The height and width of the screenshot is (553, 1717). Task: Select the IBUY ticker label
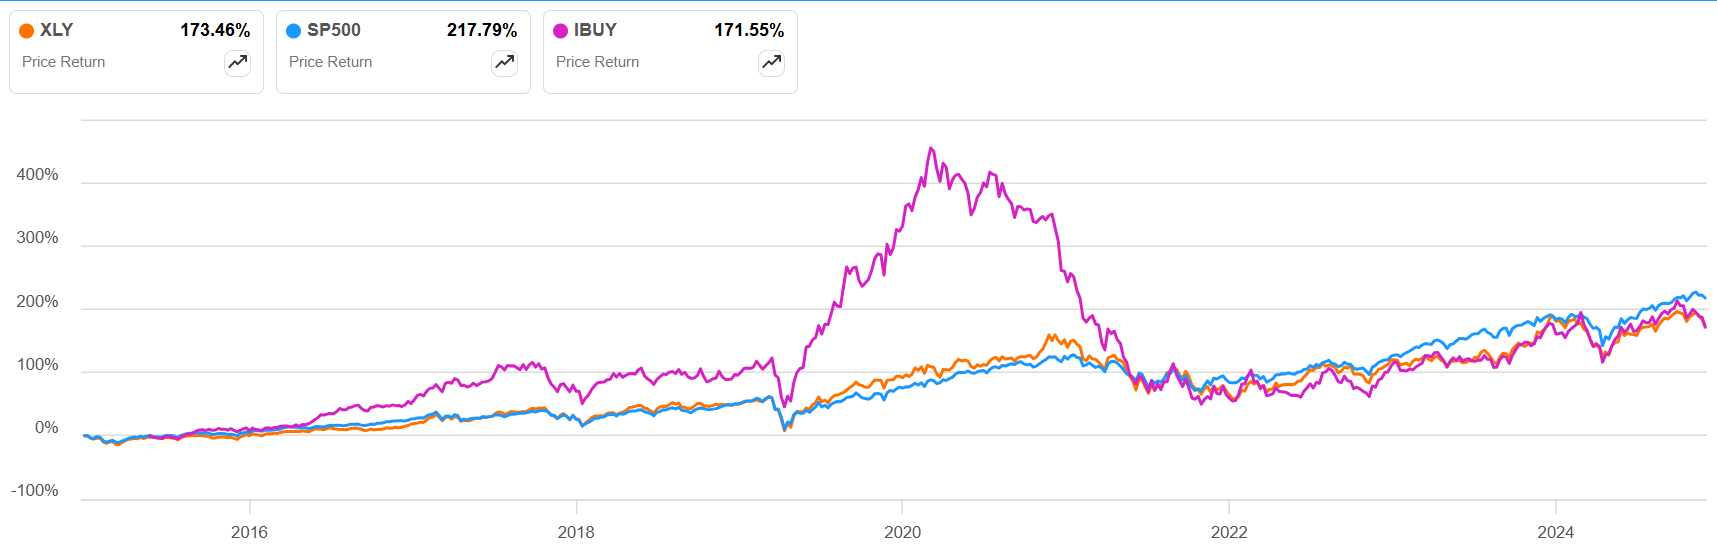point(595,30)
